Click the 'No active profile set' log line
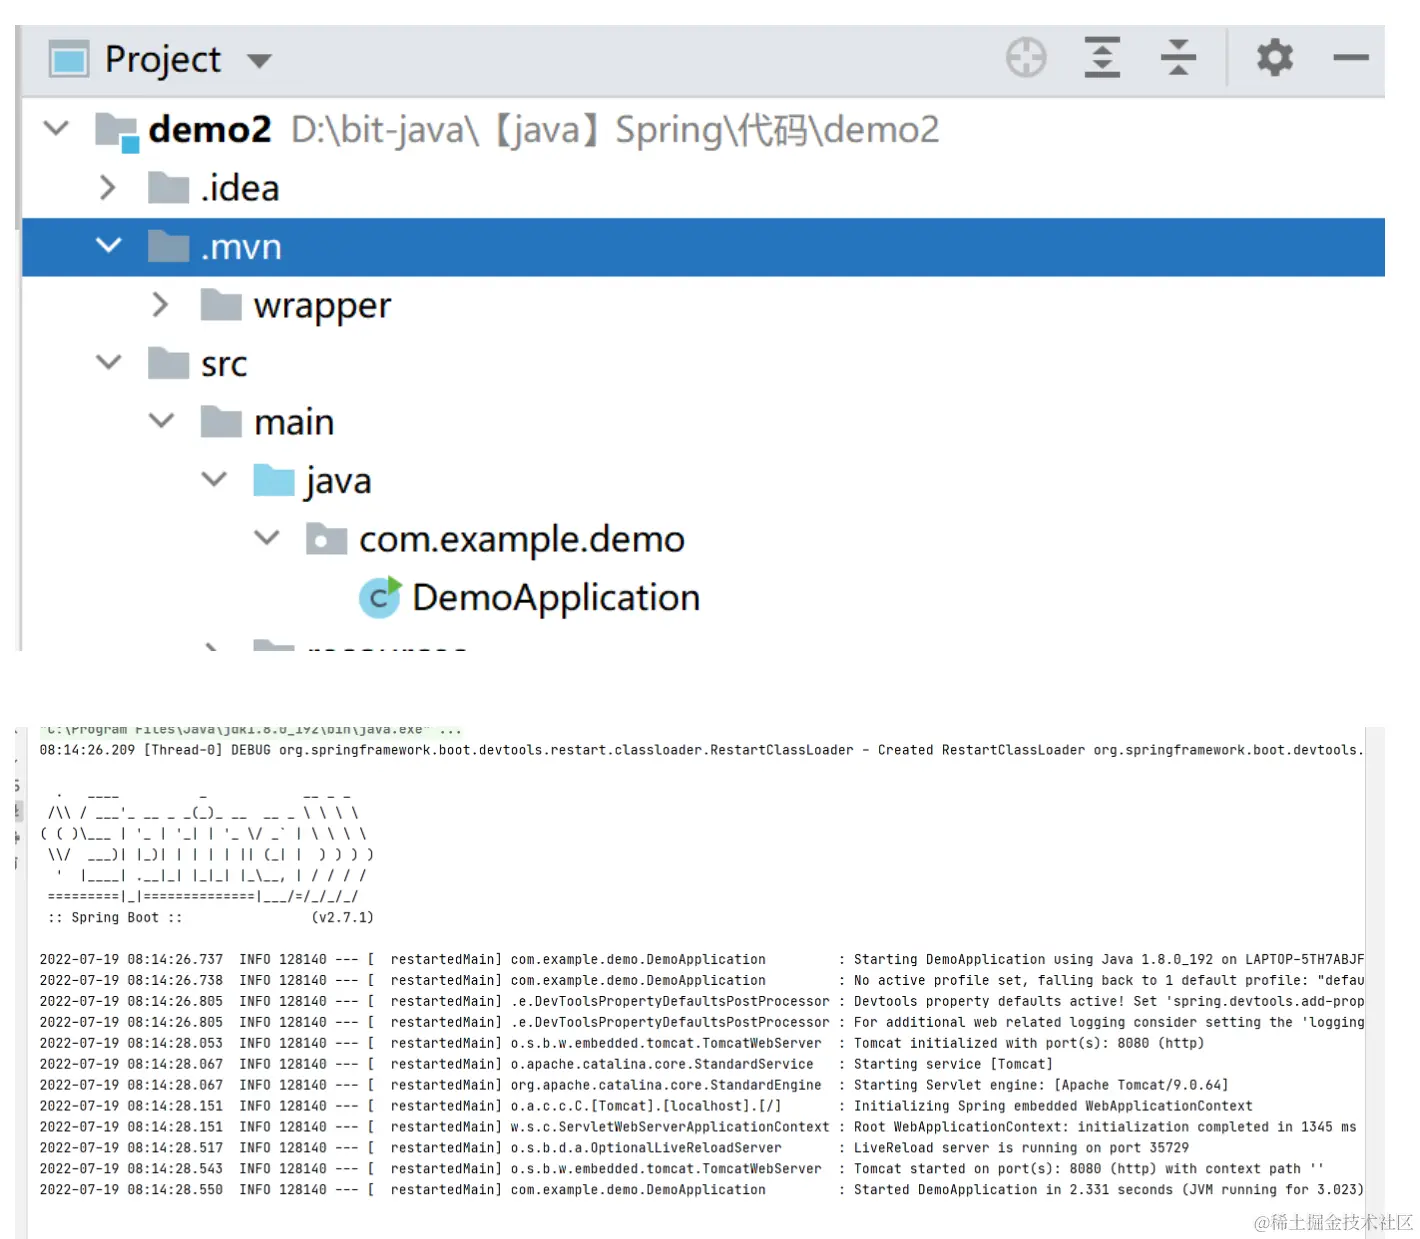1420x1239 pixels. coord(701,980)
